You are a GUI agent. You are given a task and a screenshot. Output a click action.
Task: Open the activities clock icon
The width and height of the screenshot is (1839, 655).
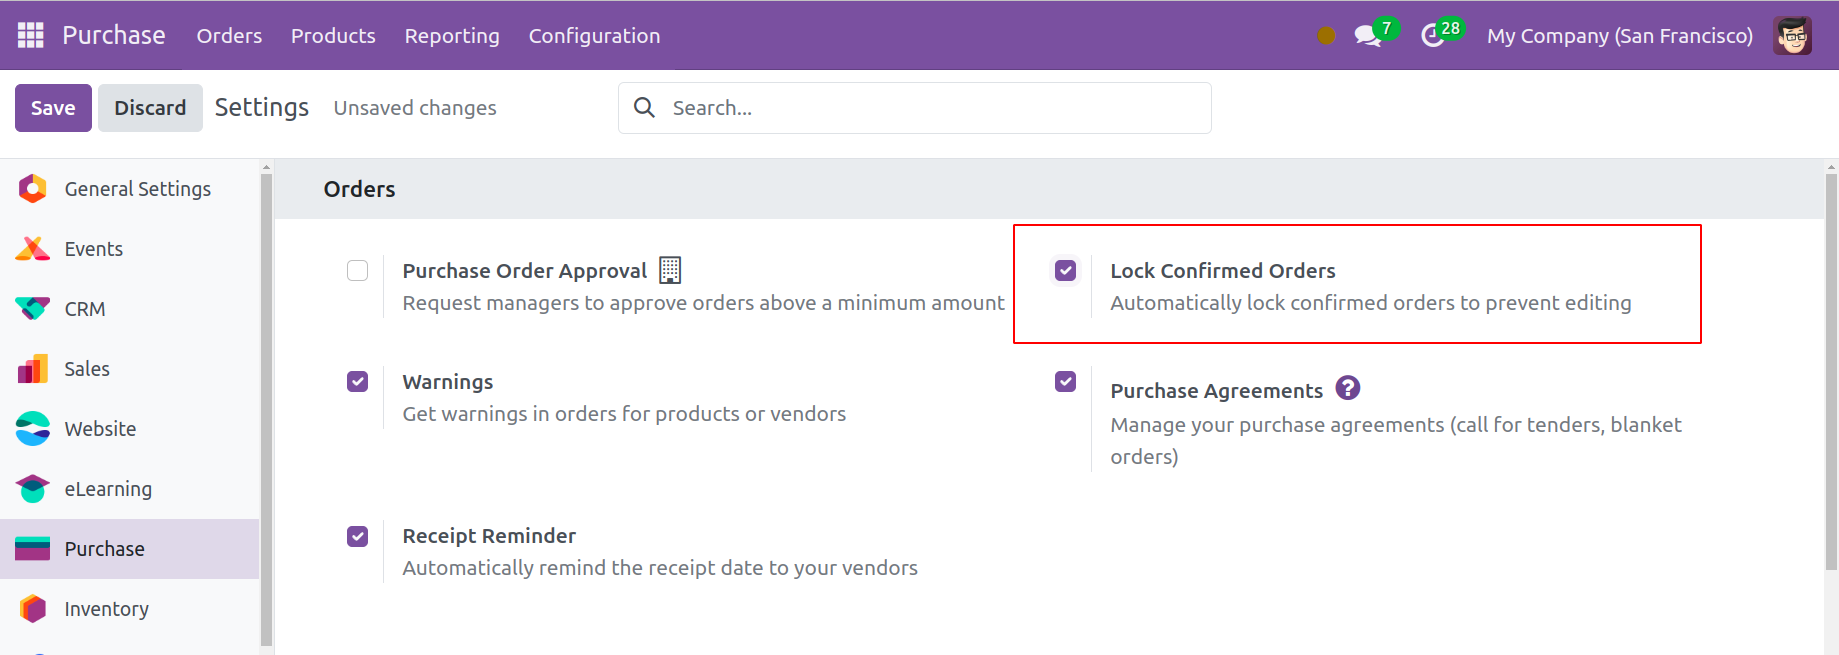1432,36
